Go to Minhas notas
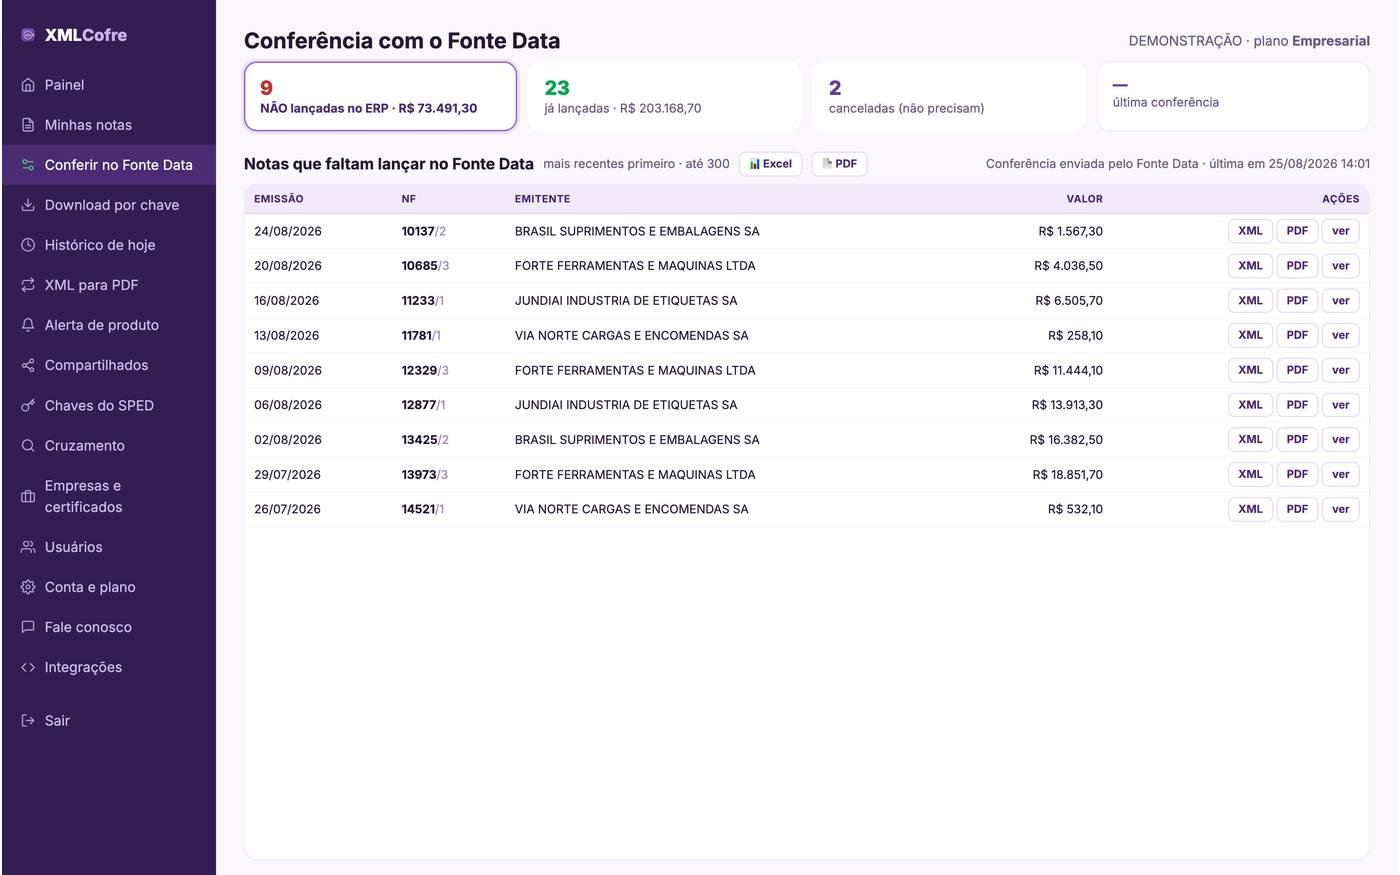1400x875 pixels. coord(109,125)
